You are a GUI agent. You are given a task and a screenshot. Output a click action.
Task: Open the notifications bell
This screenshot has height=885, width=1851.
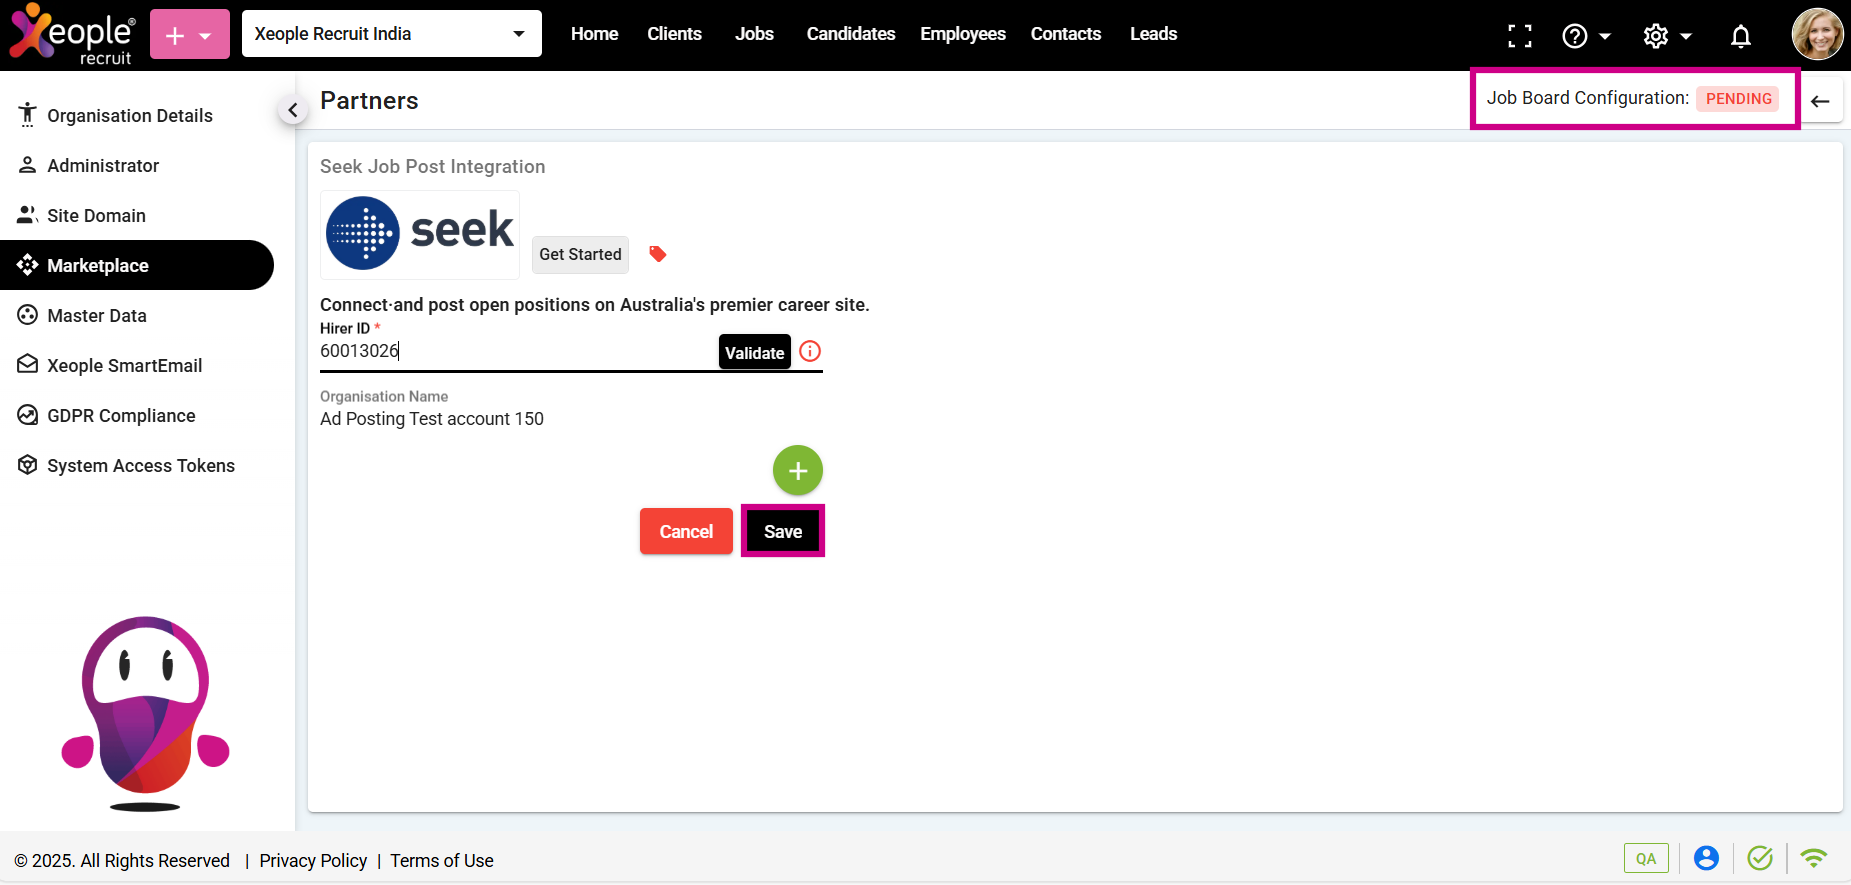[x=1740, y=36]
